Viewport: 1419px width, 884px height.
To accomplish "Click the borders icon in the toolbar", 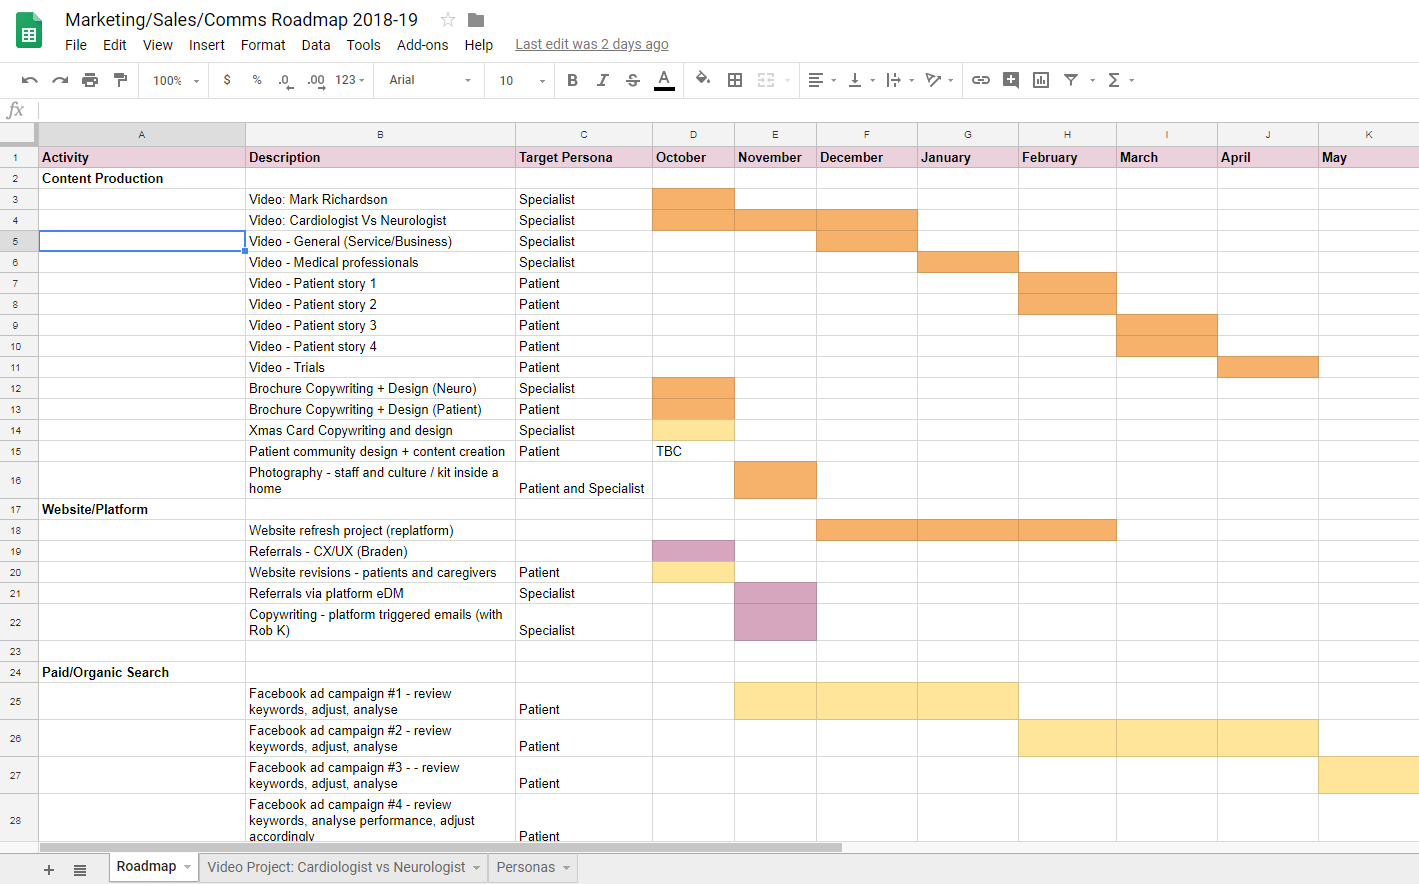I will [735, 80].
